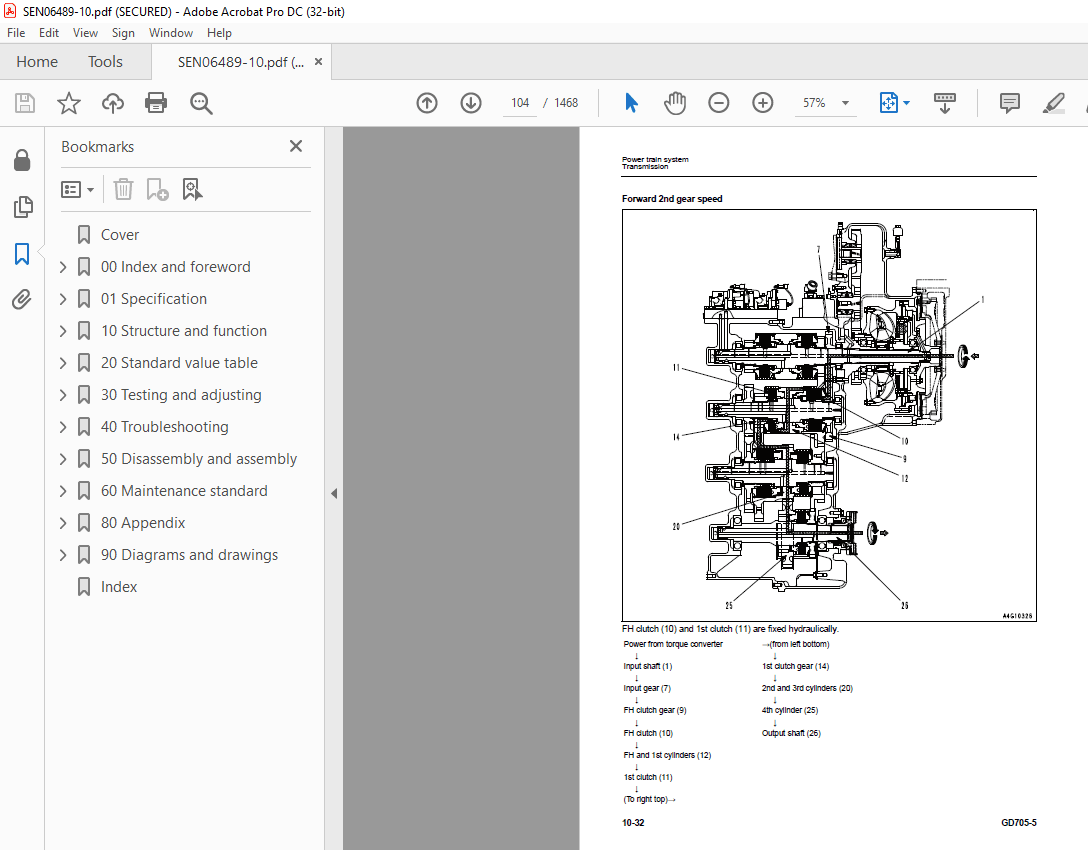Screen dimensions: 1088x850
Task: Click the page number input field
Action: [x=519, y=102]
